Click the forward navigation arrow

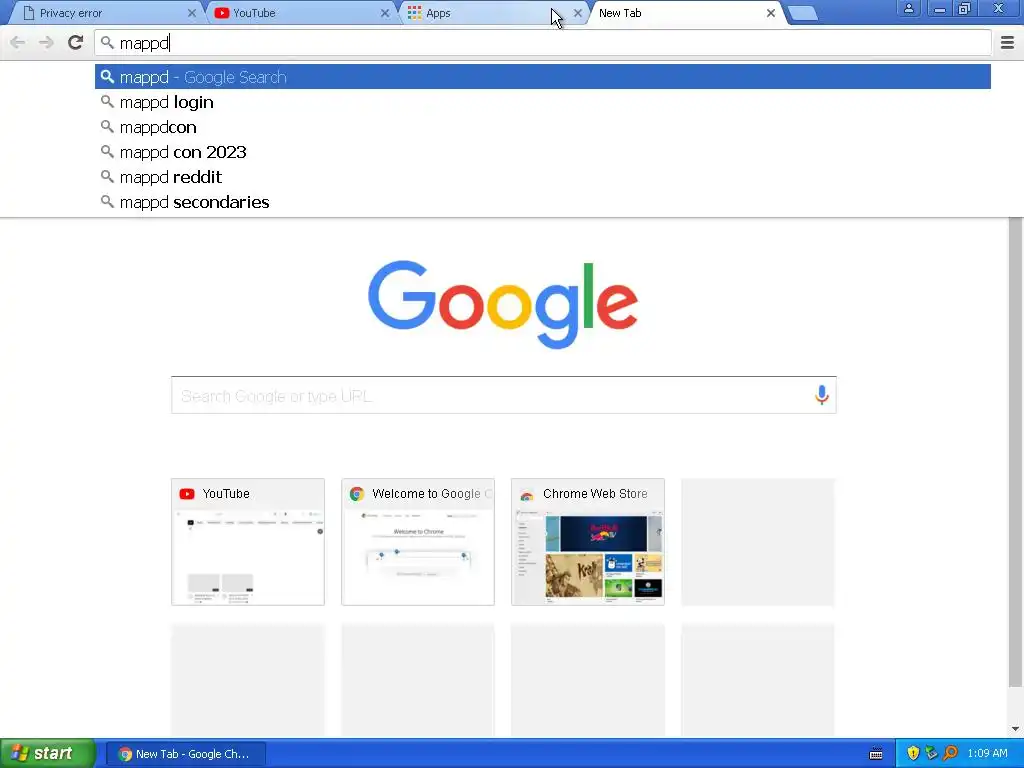(x=46, y=42)
